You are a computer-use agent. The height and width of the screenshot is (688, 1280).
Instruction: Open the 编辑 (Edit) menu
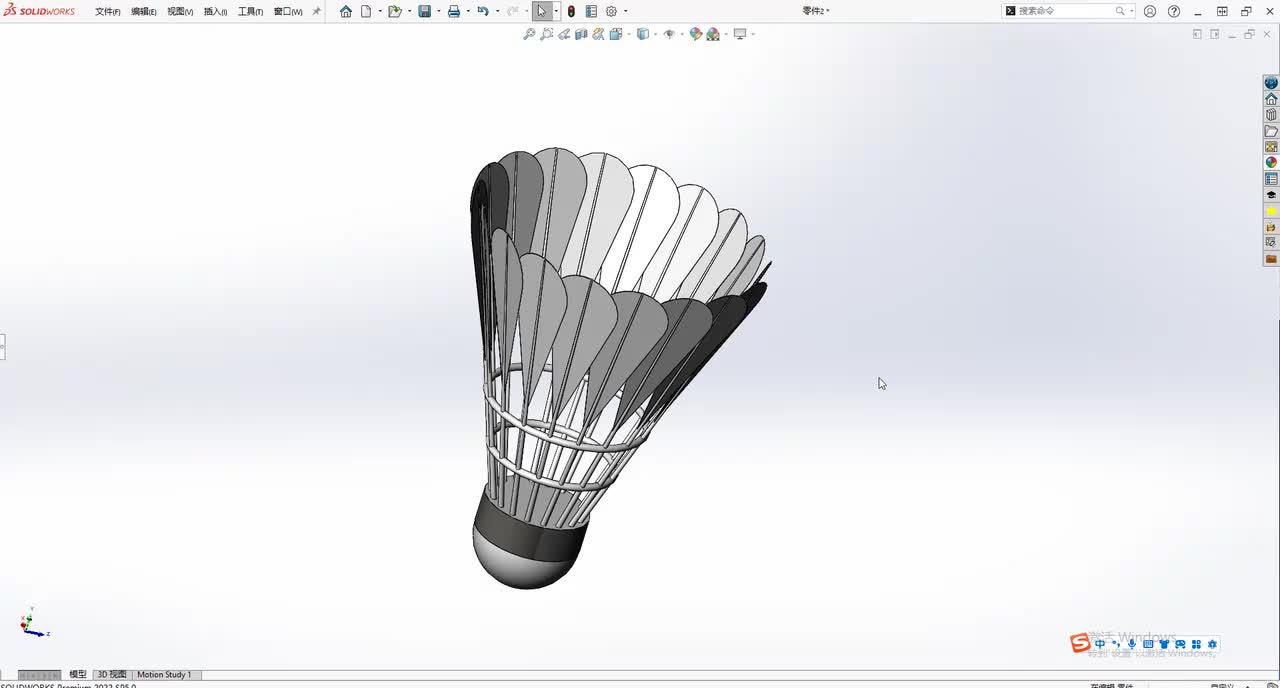point(144,11)
